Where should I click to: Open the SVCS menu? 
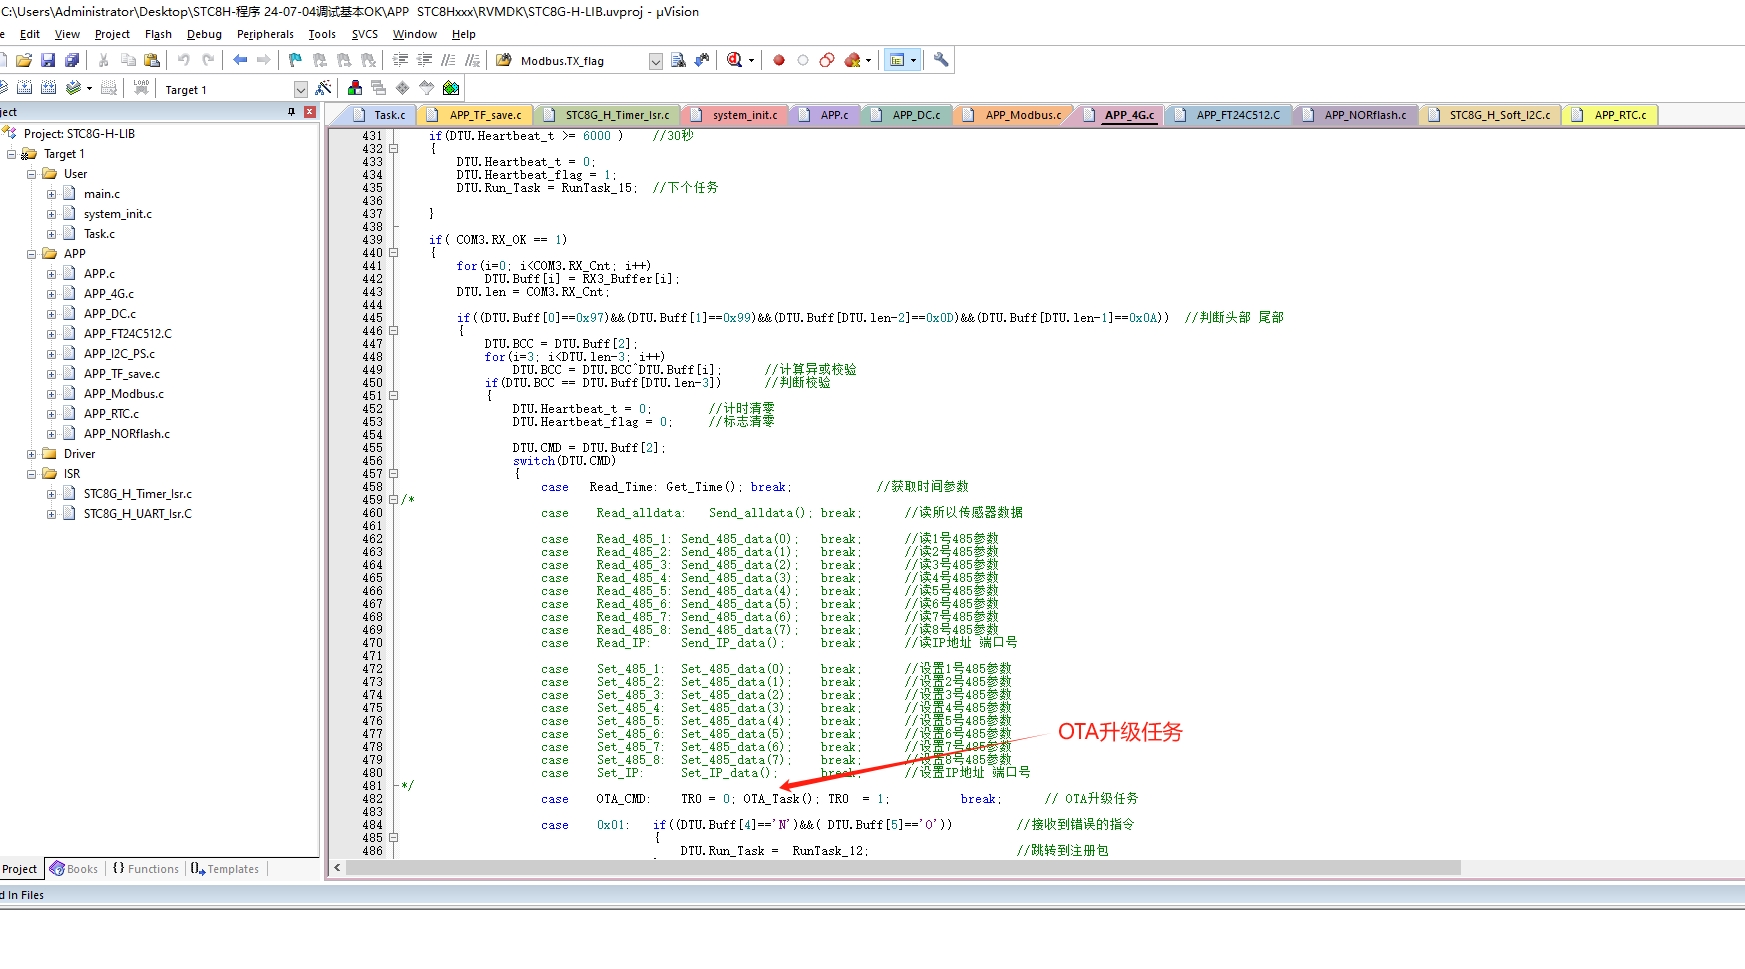365,34
